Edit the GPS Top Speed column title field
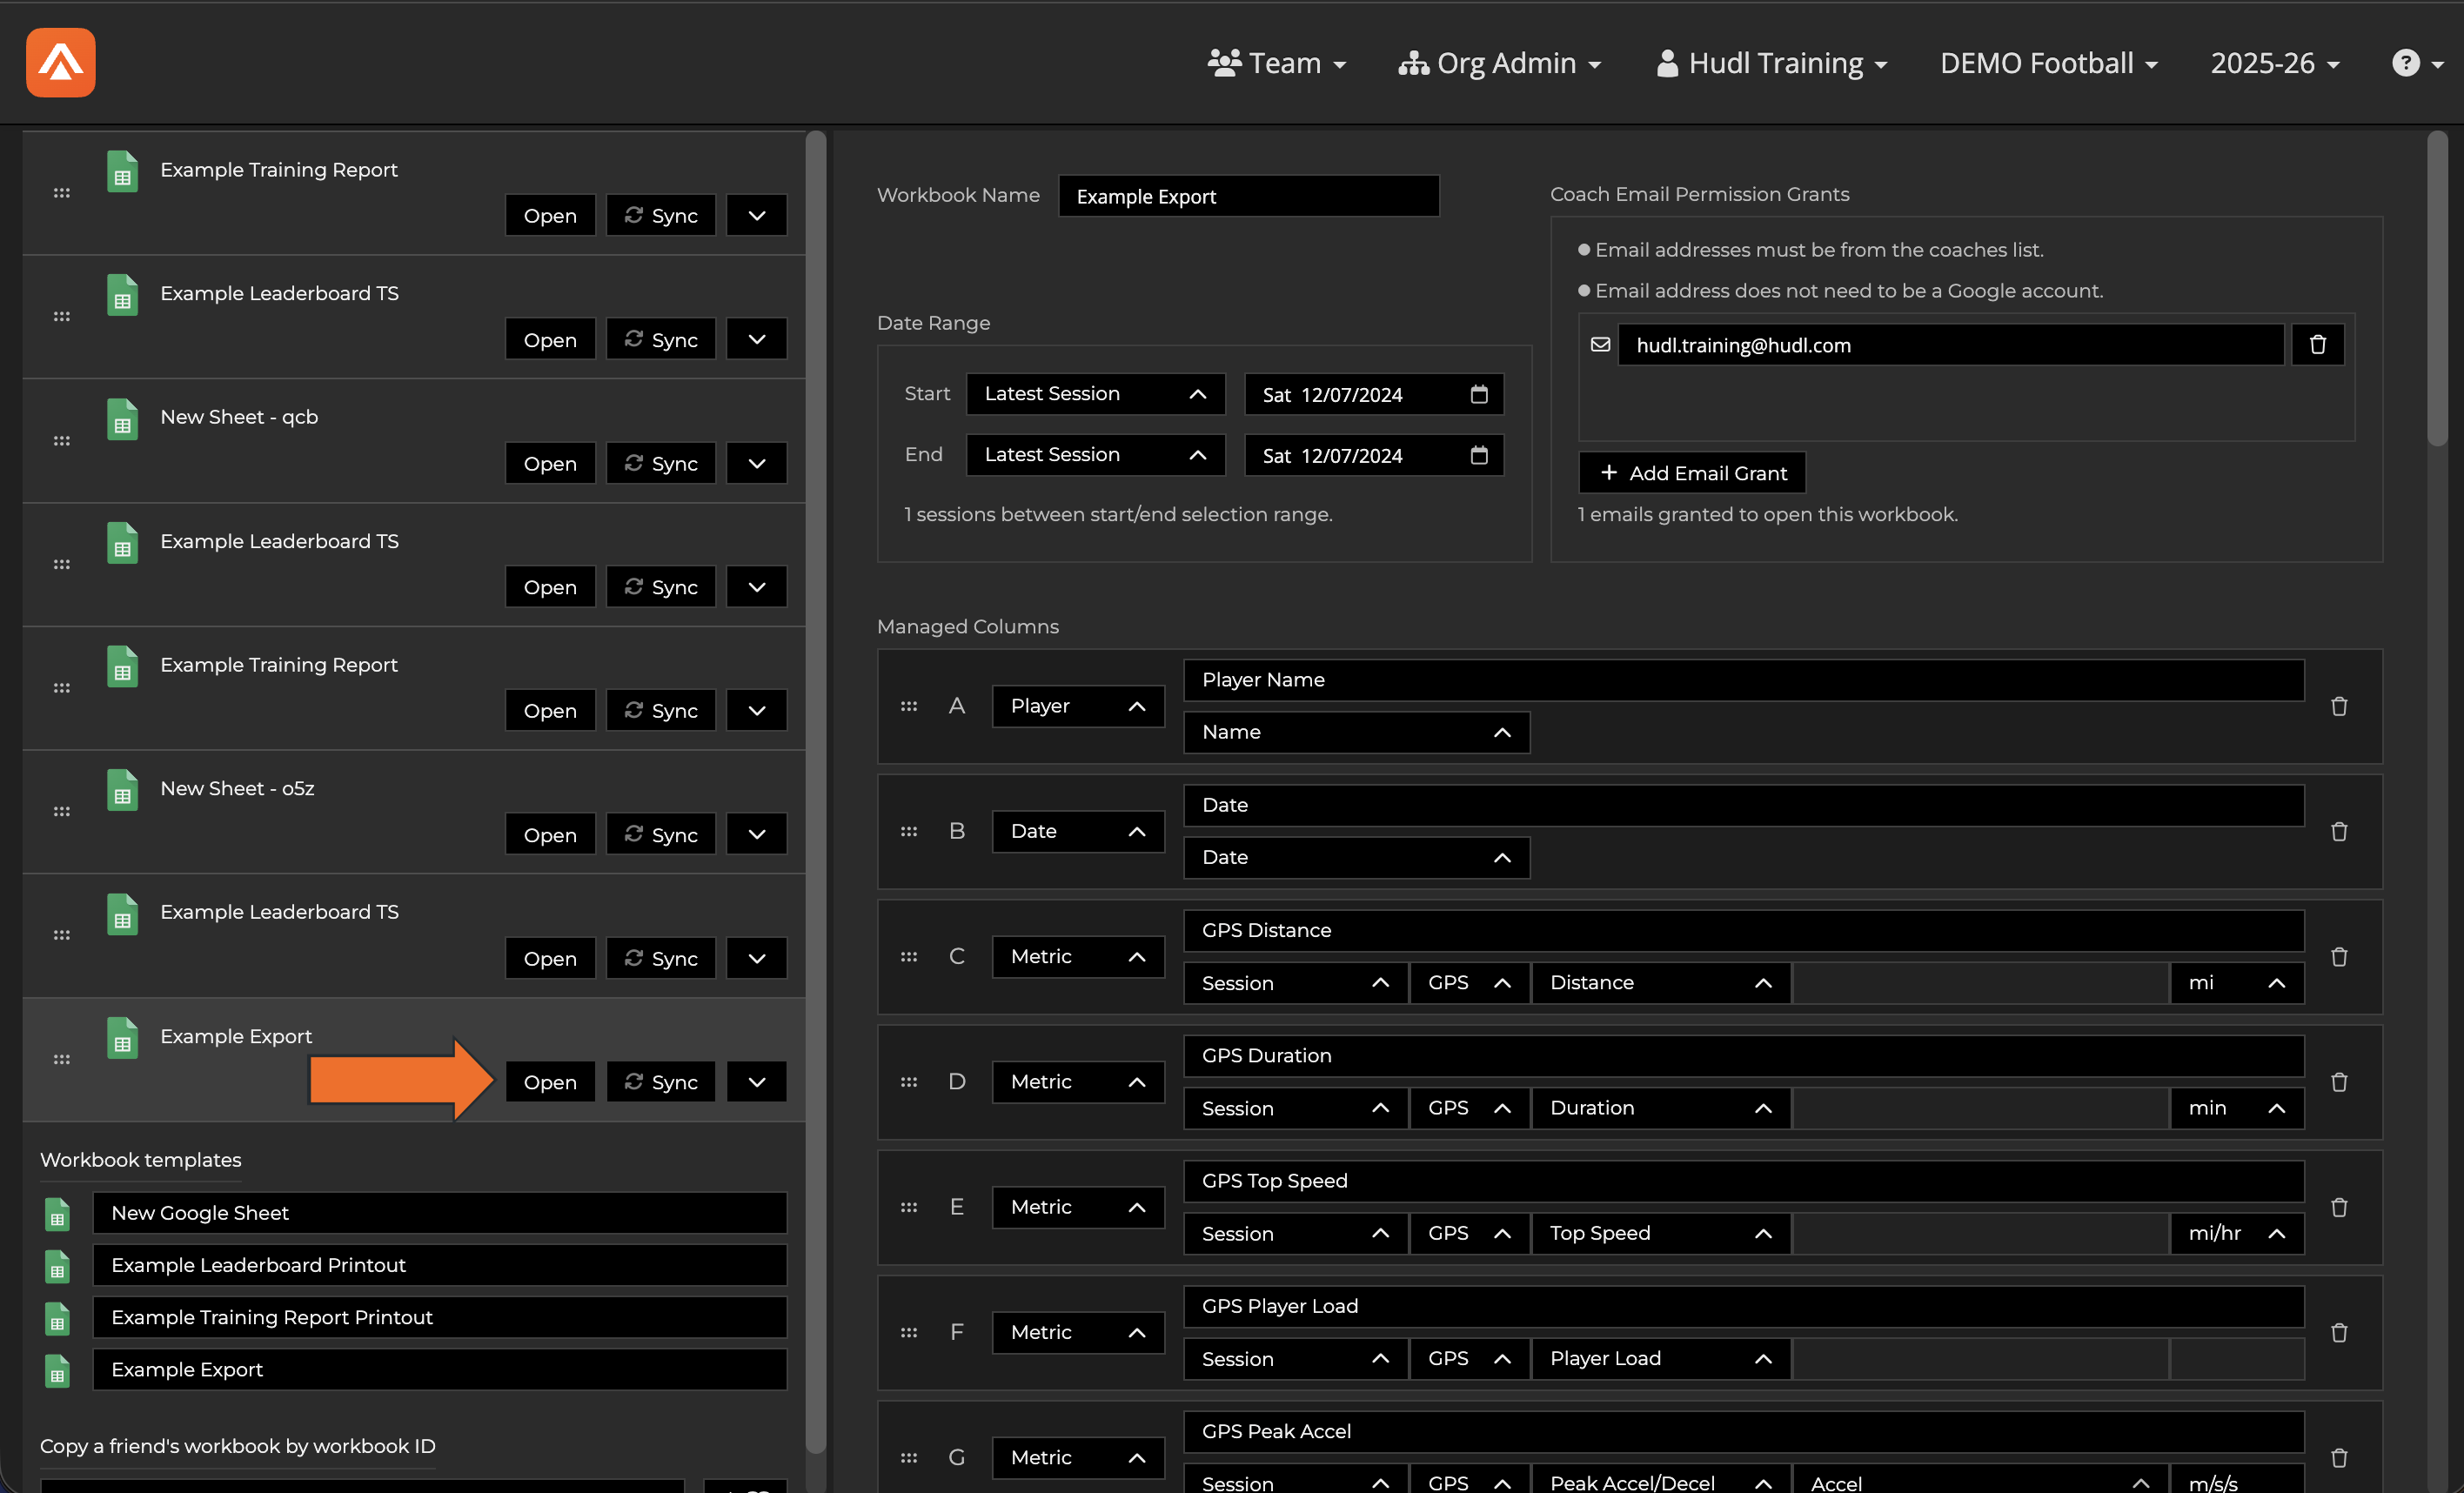 (x=1744, y=1181)
